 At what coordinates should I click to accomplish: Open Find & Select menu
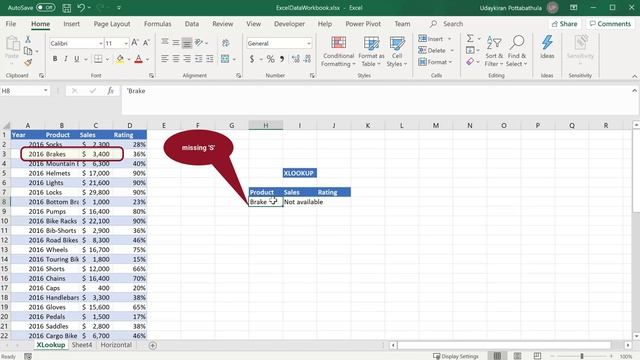pos(517,51)
